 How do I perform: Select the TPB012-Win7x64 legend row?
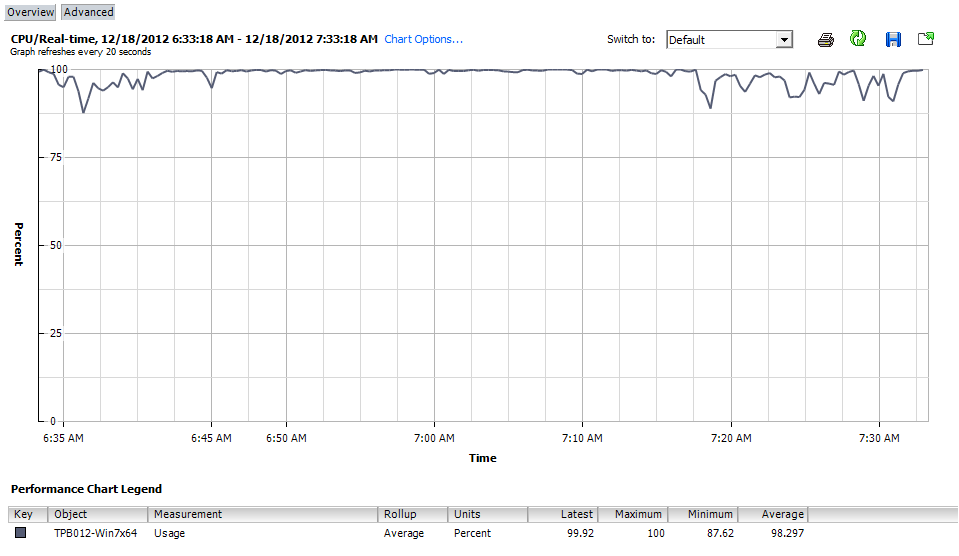(x=96, y=533)
